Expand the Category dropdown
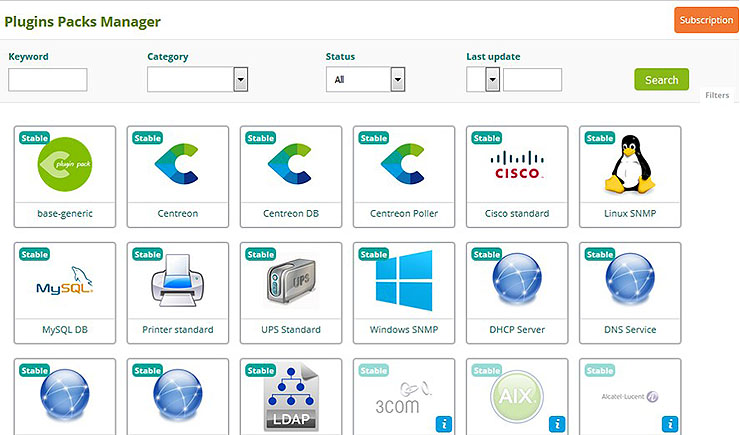Viewport: 740px width, 435px height. pos(240,80)
